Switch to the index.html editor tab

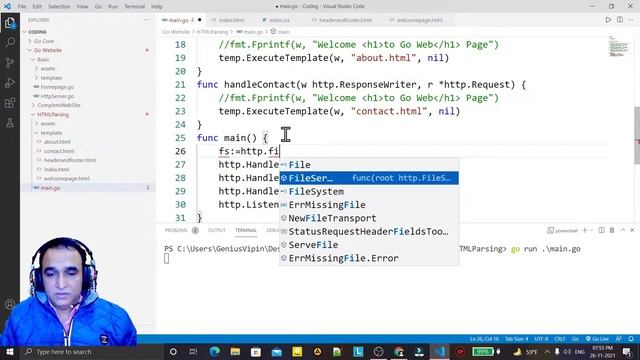click(231, 20)
